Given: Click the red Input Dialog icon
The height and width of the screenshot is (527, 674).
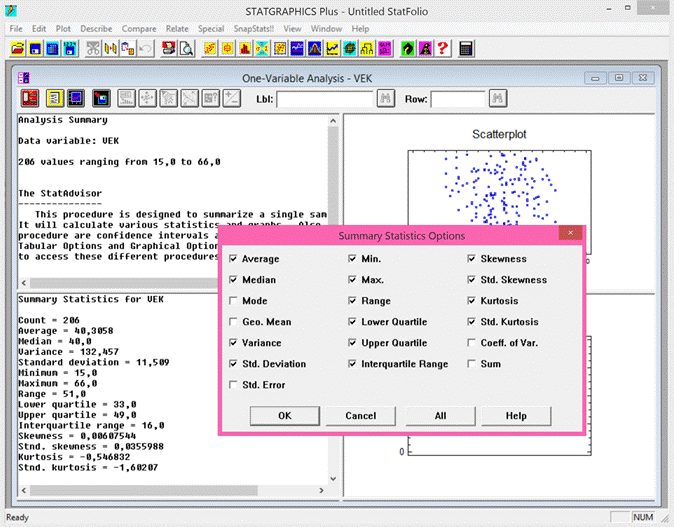Looking at the screenshot, I should pyautogui.click(x=30, y=98).
